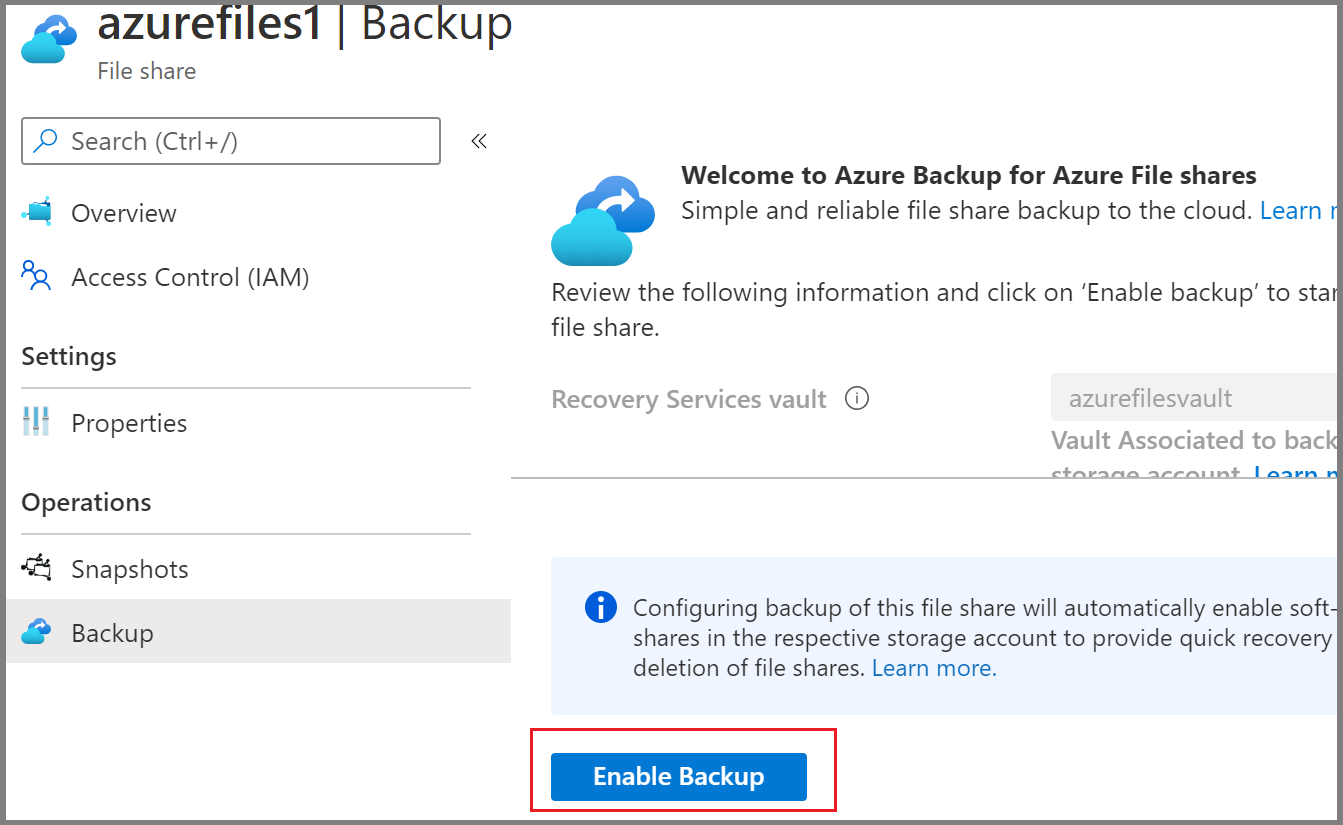The image size is (1343, 825).
Task: Click the search magnifier icon
Action: tap(43, 140)
